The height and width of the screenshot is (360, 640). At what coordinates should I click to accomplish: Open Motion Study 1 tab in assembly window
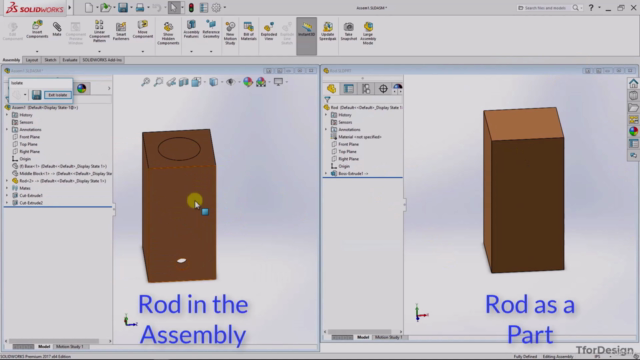coord(69,347)
